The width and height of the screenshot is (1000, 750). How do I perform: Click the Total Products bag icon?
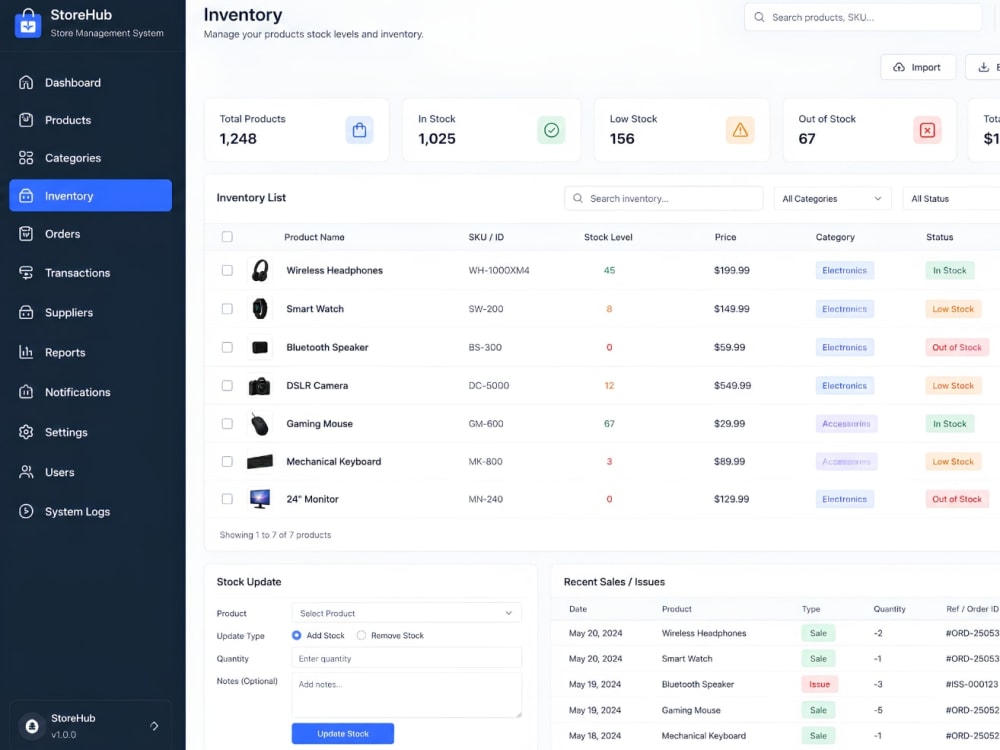pyautogui.click(x=360, y=130)
